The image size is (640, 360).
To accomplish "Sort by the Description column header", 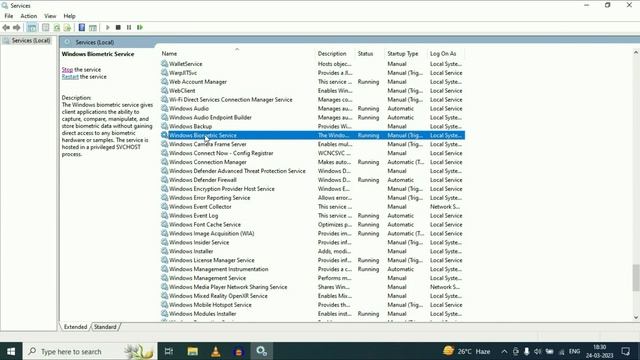I will click(x=332, y=53).
